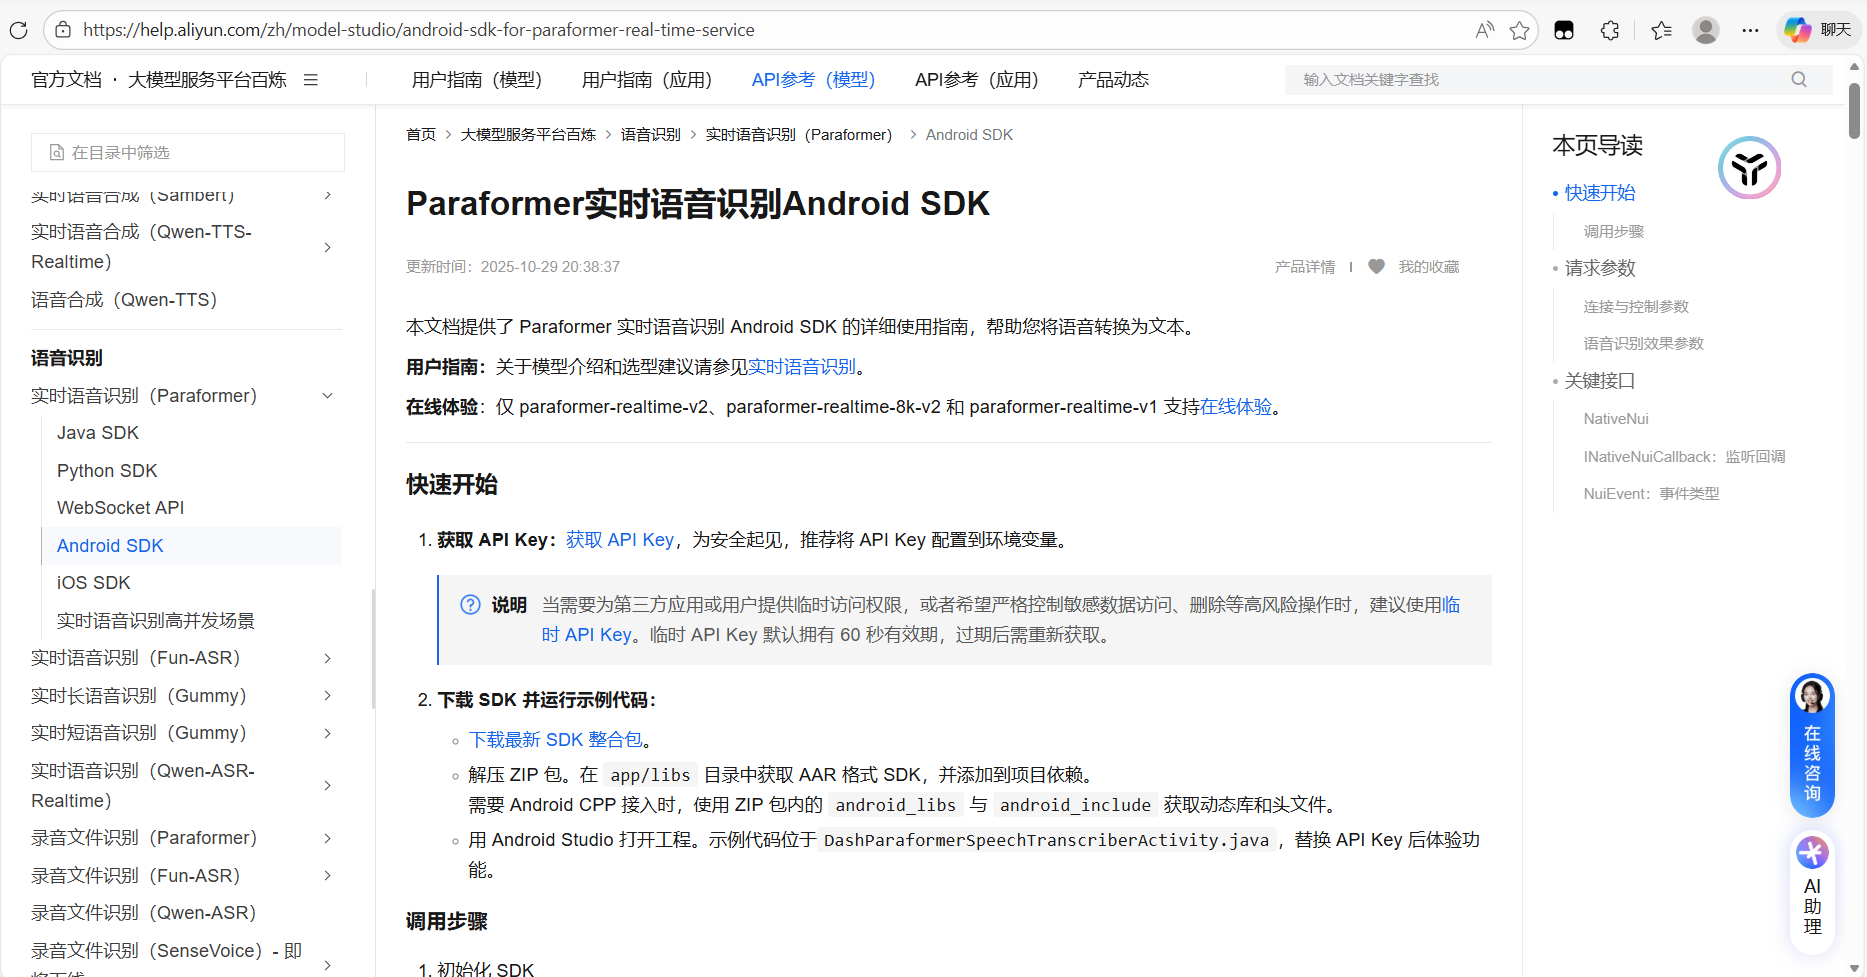1867x977 pixels.
Task: Click 产品详情 above the article
Action: [1304, 266]
